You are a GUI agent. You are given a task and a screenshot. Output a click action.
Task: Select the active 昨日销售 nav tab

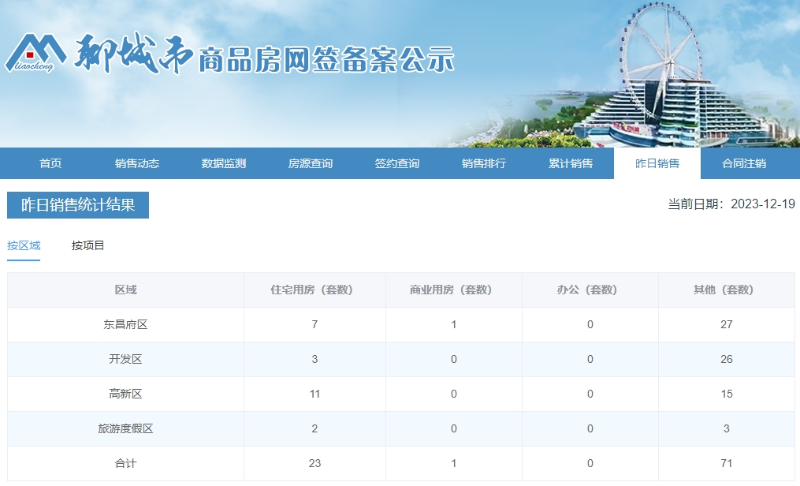tap(657, 164)
